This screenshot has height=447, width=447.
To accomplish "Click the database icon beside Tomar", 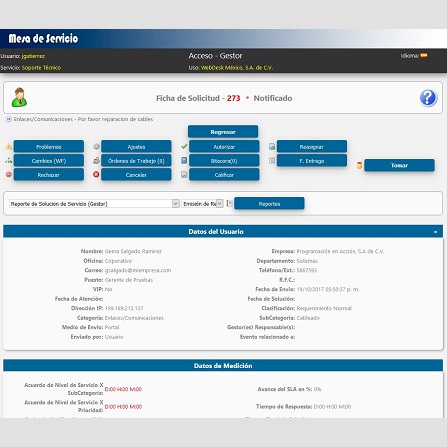I will pos(359,165).
